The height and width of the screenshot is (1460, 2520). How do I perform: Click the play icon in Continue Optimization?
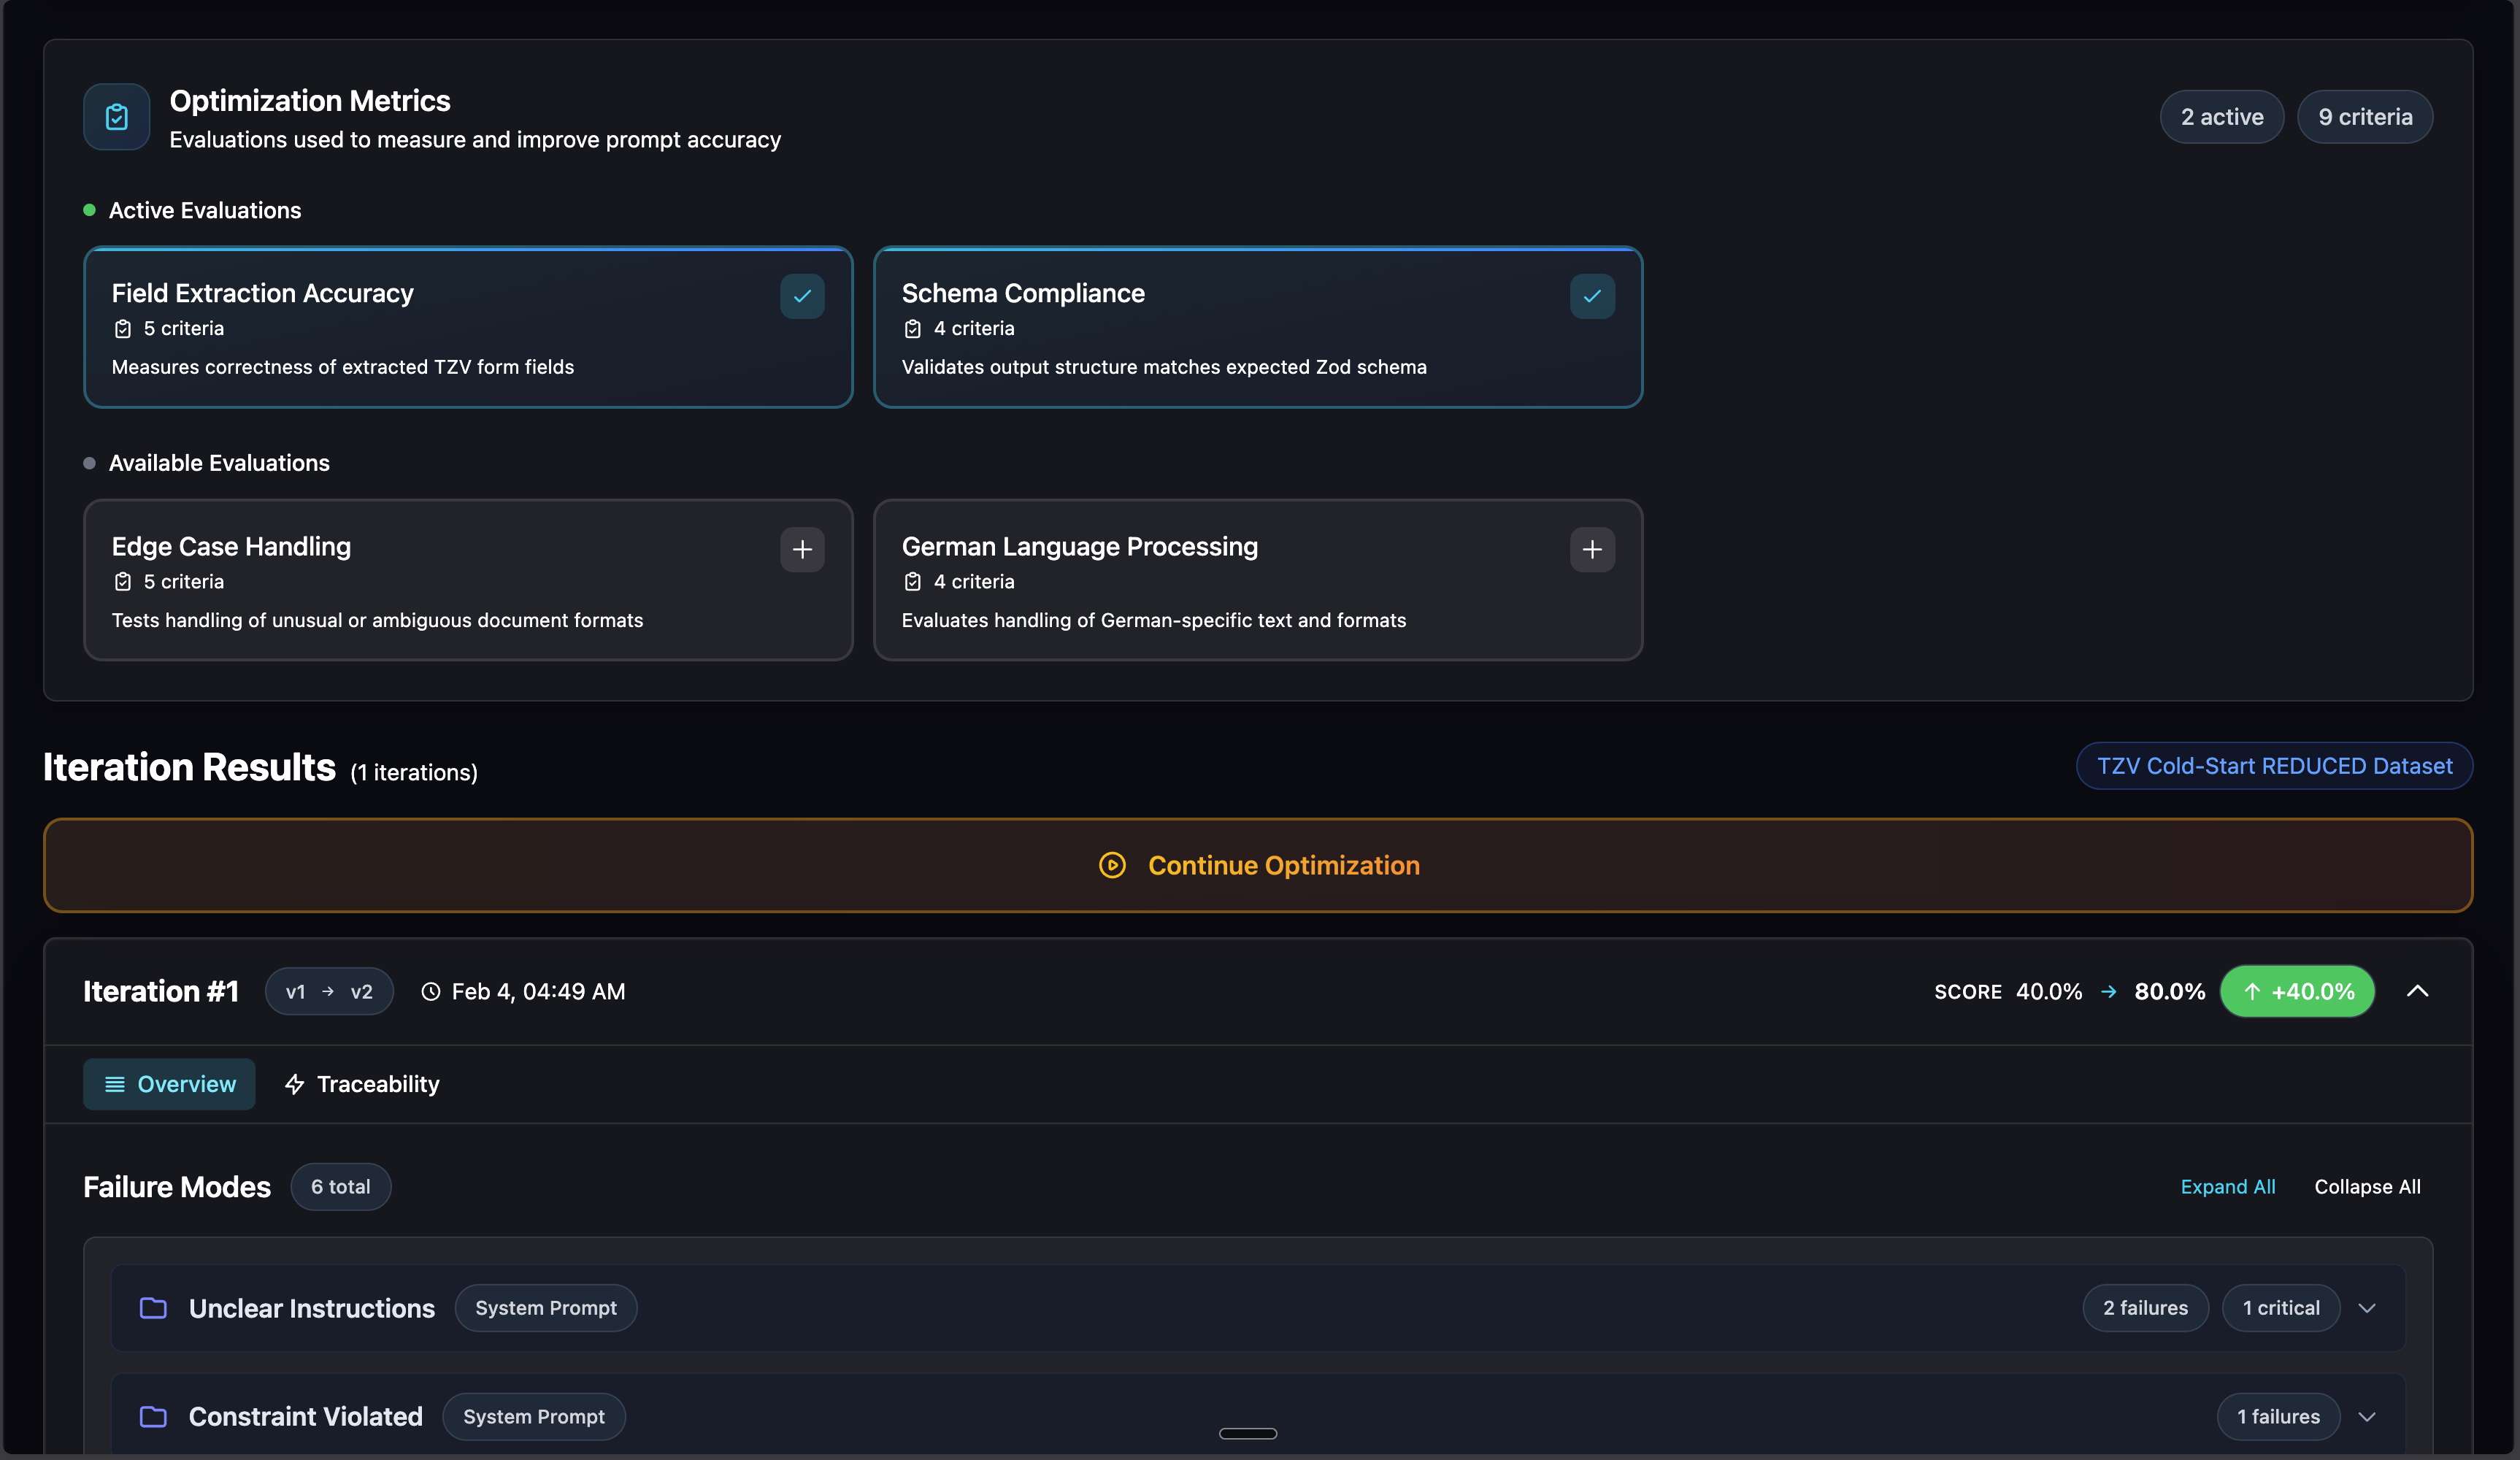pyautogui.click(x=1112, y=865)
